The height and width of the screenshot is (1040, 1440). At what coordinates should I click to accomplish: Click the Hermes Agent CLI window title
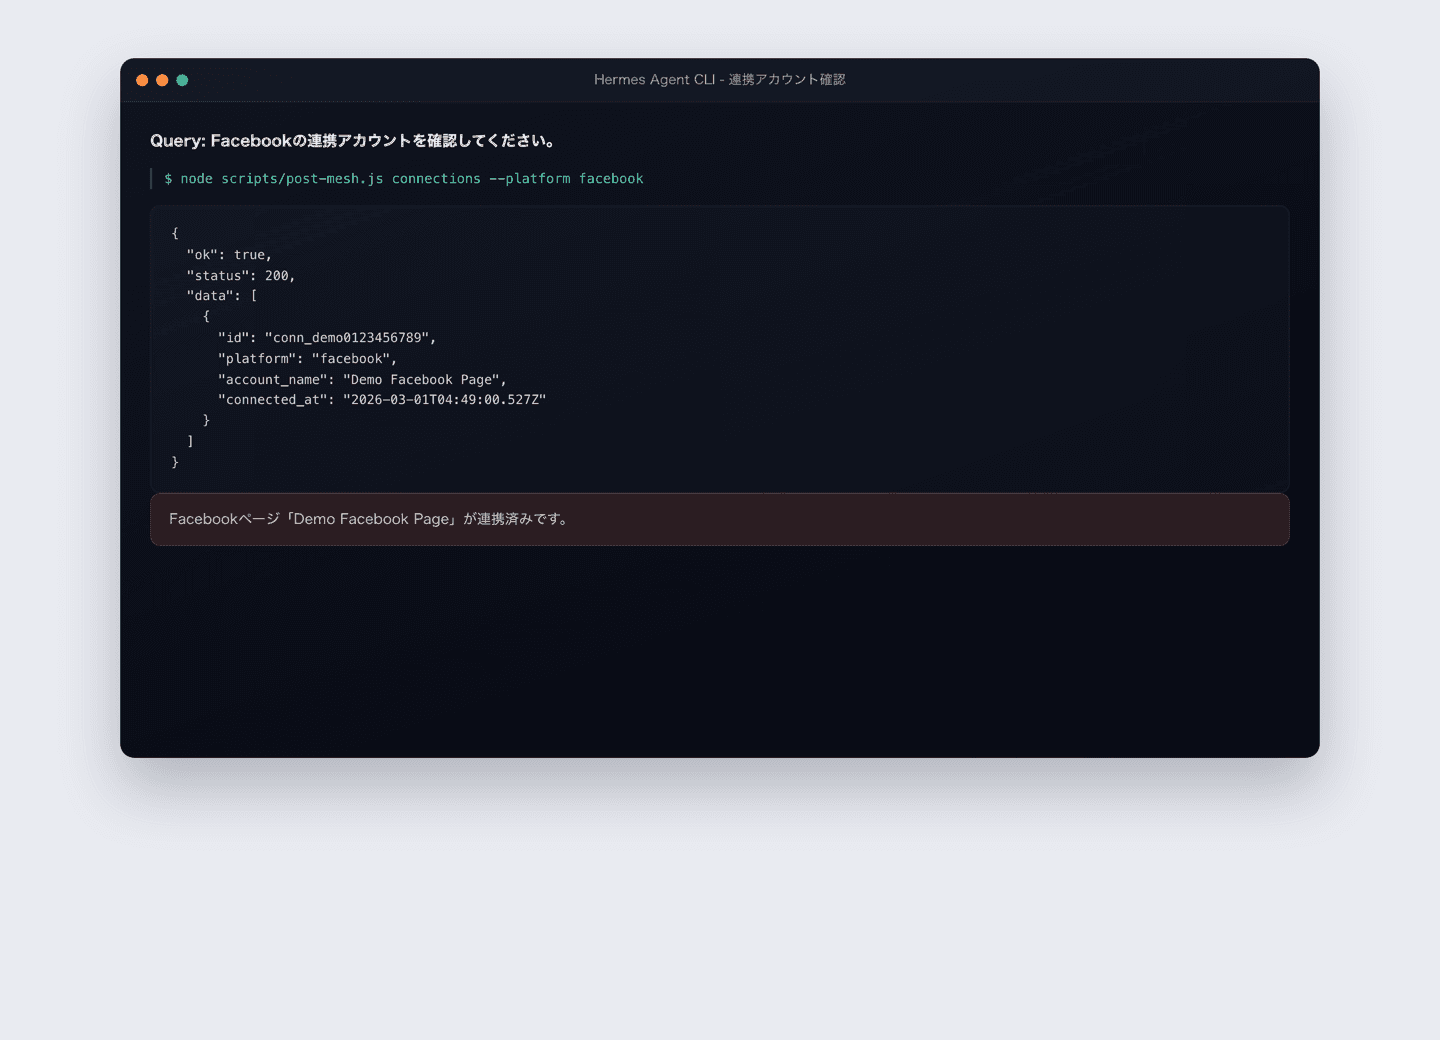(x=720, y=80)
